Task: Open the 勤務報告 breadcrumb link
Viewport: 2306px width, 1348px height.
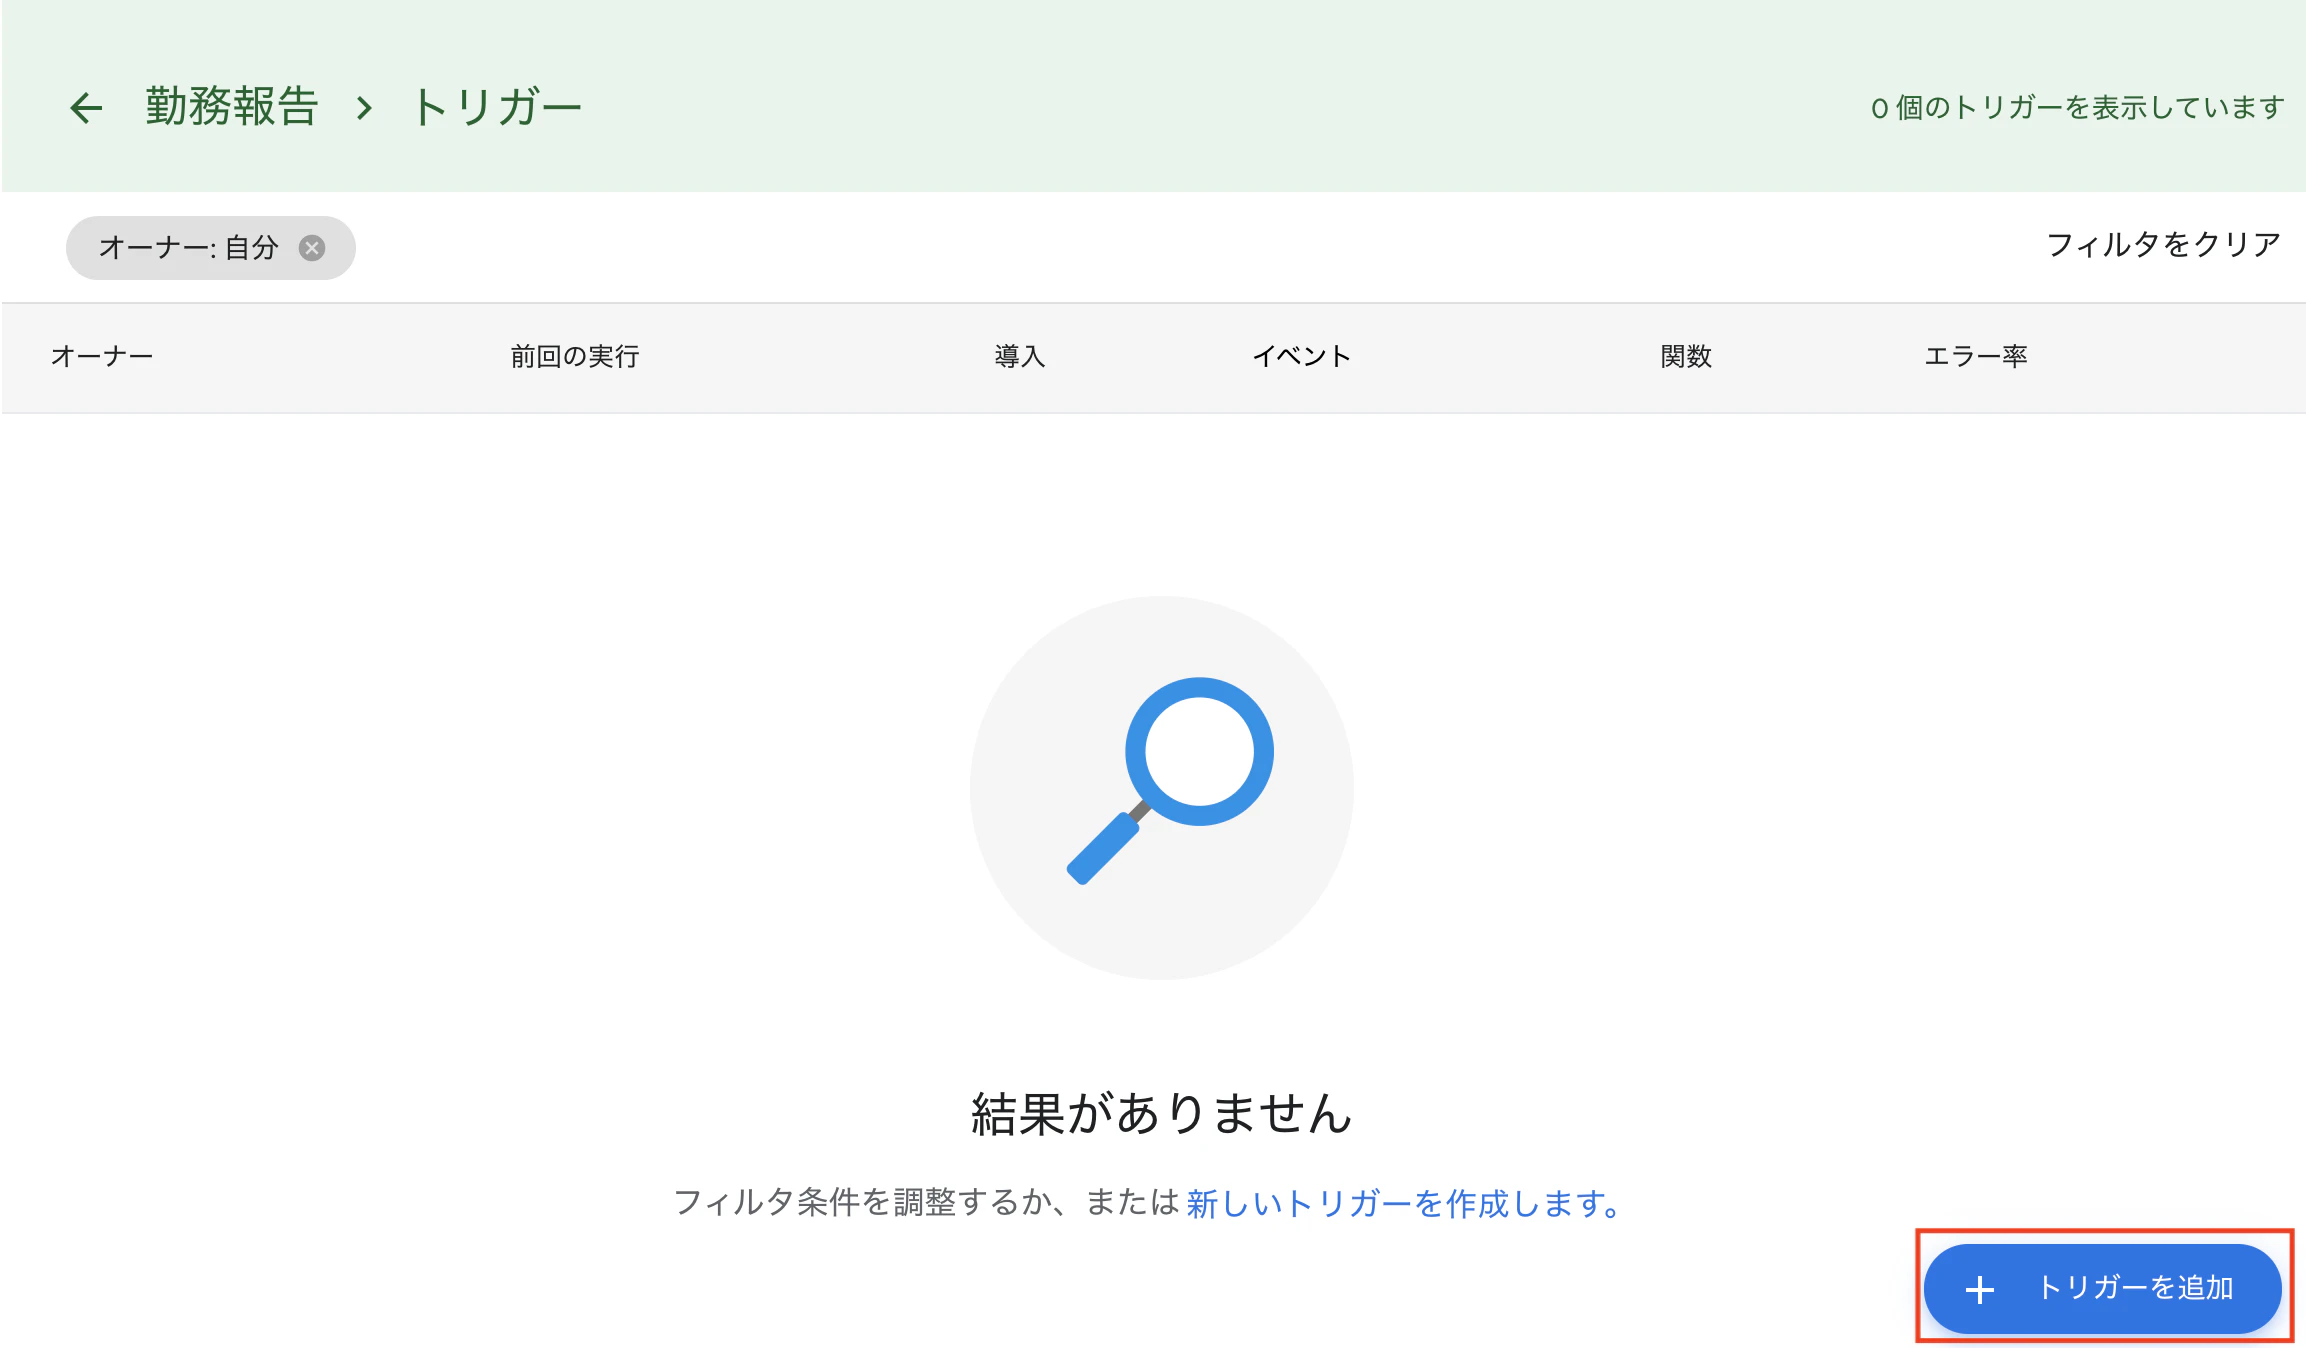Action: click(232, 106)
